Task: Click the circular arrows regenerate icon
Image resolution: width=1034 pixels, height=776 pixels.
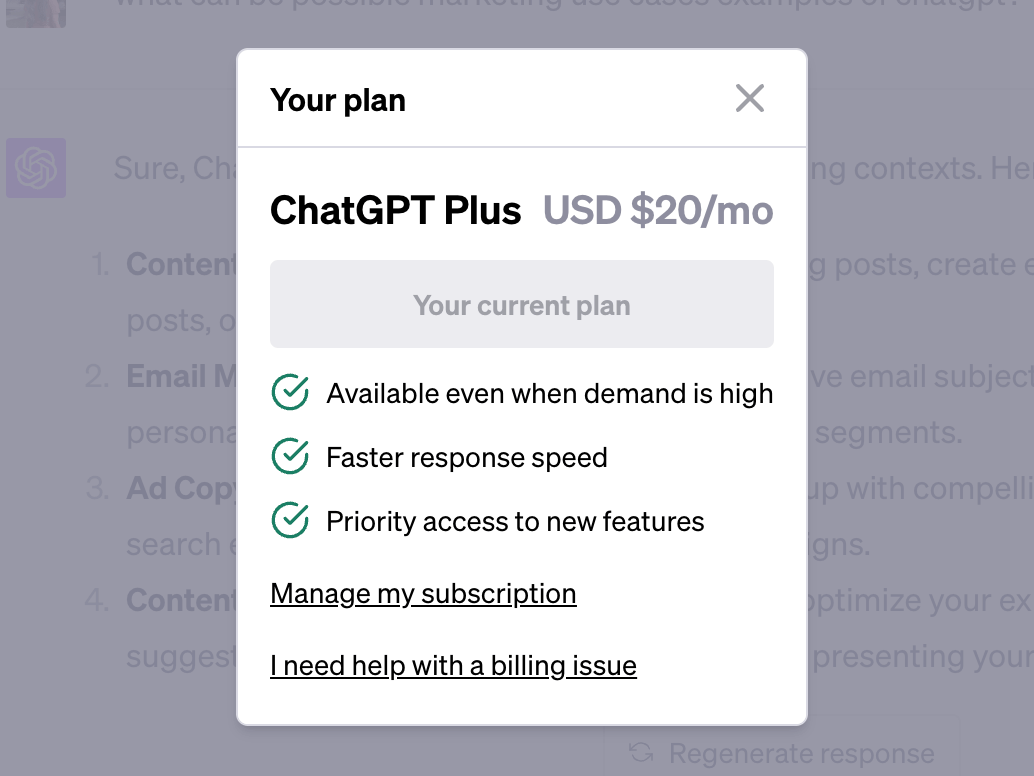Action: pyautogui.click(x=641, y=752)
